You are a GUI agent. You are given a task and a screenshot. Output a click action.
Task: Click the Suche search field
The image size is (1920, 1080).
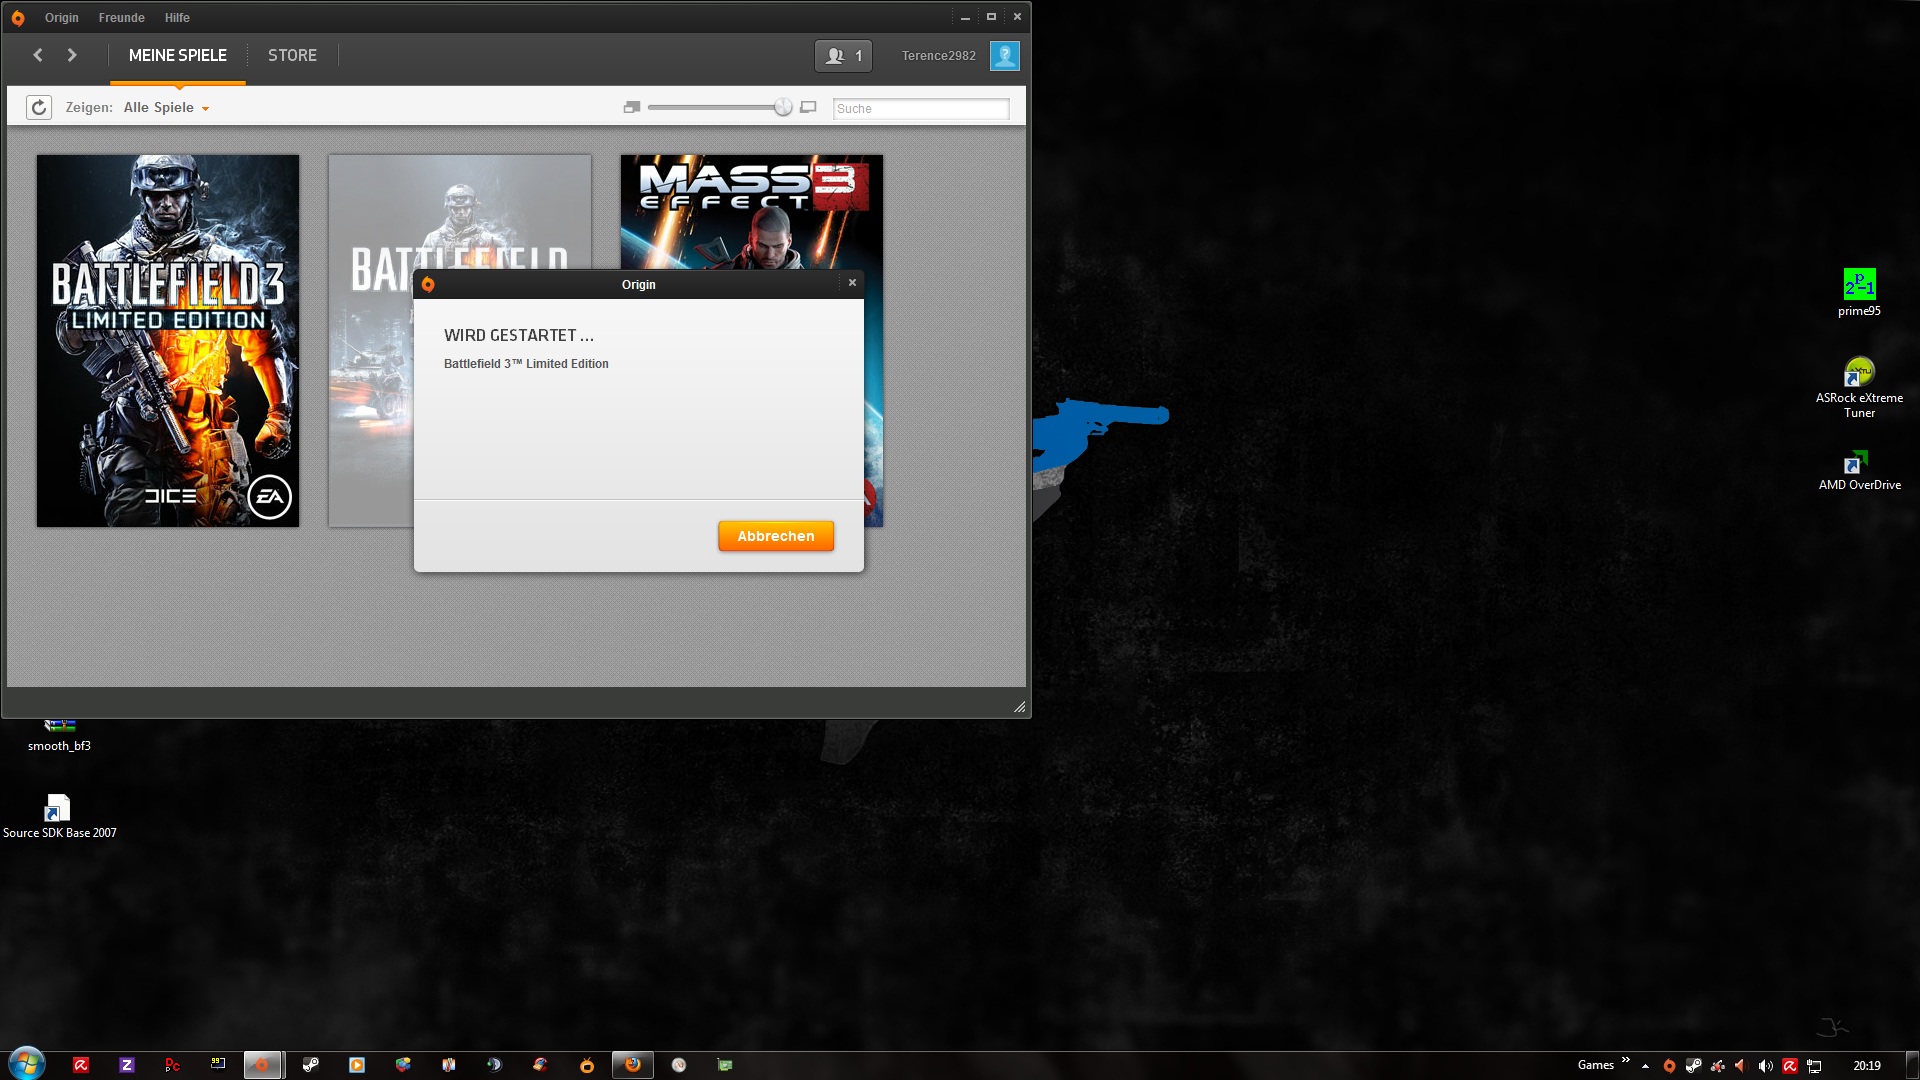tap(920, 109)
